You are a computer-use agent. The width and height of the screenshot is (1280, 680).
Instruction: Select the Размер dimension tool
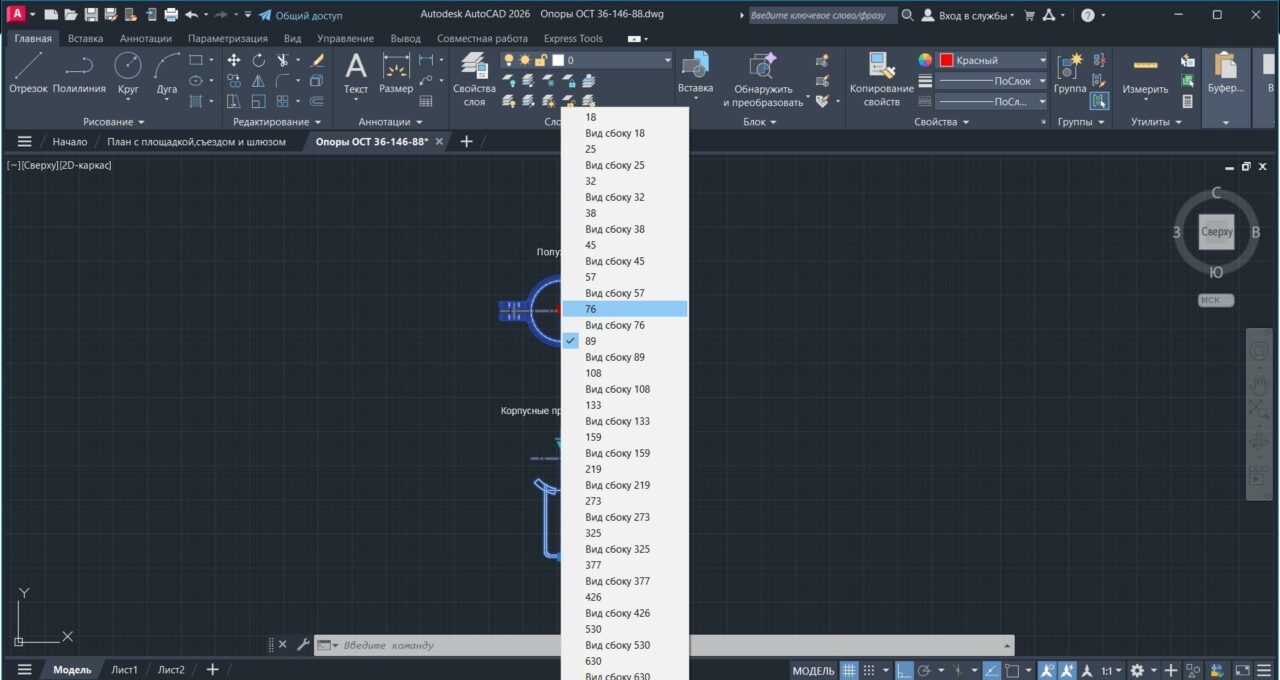pos(396,73)
